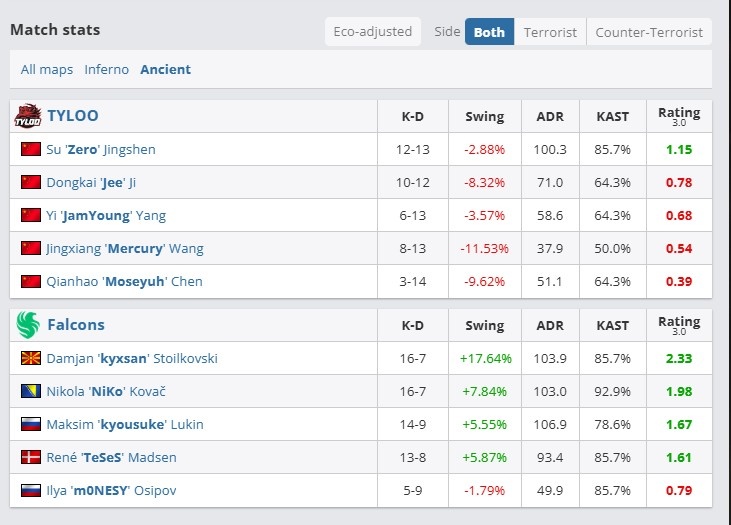Open the Falcons team page link
Viewport: 731px width, 525px height.
click(76, 325)
